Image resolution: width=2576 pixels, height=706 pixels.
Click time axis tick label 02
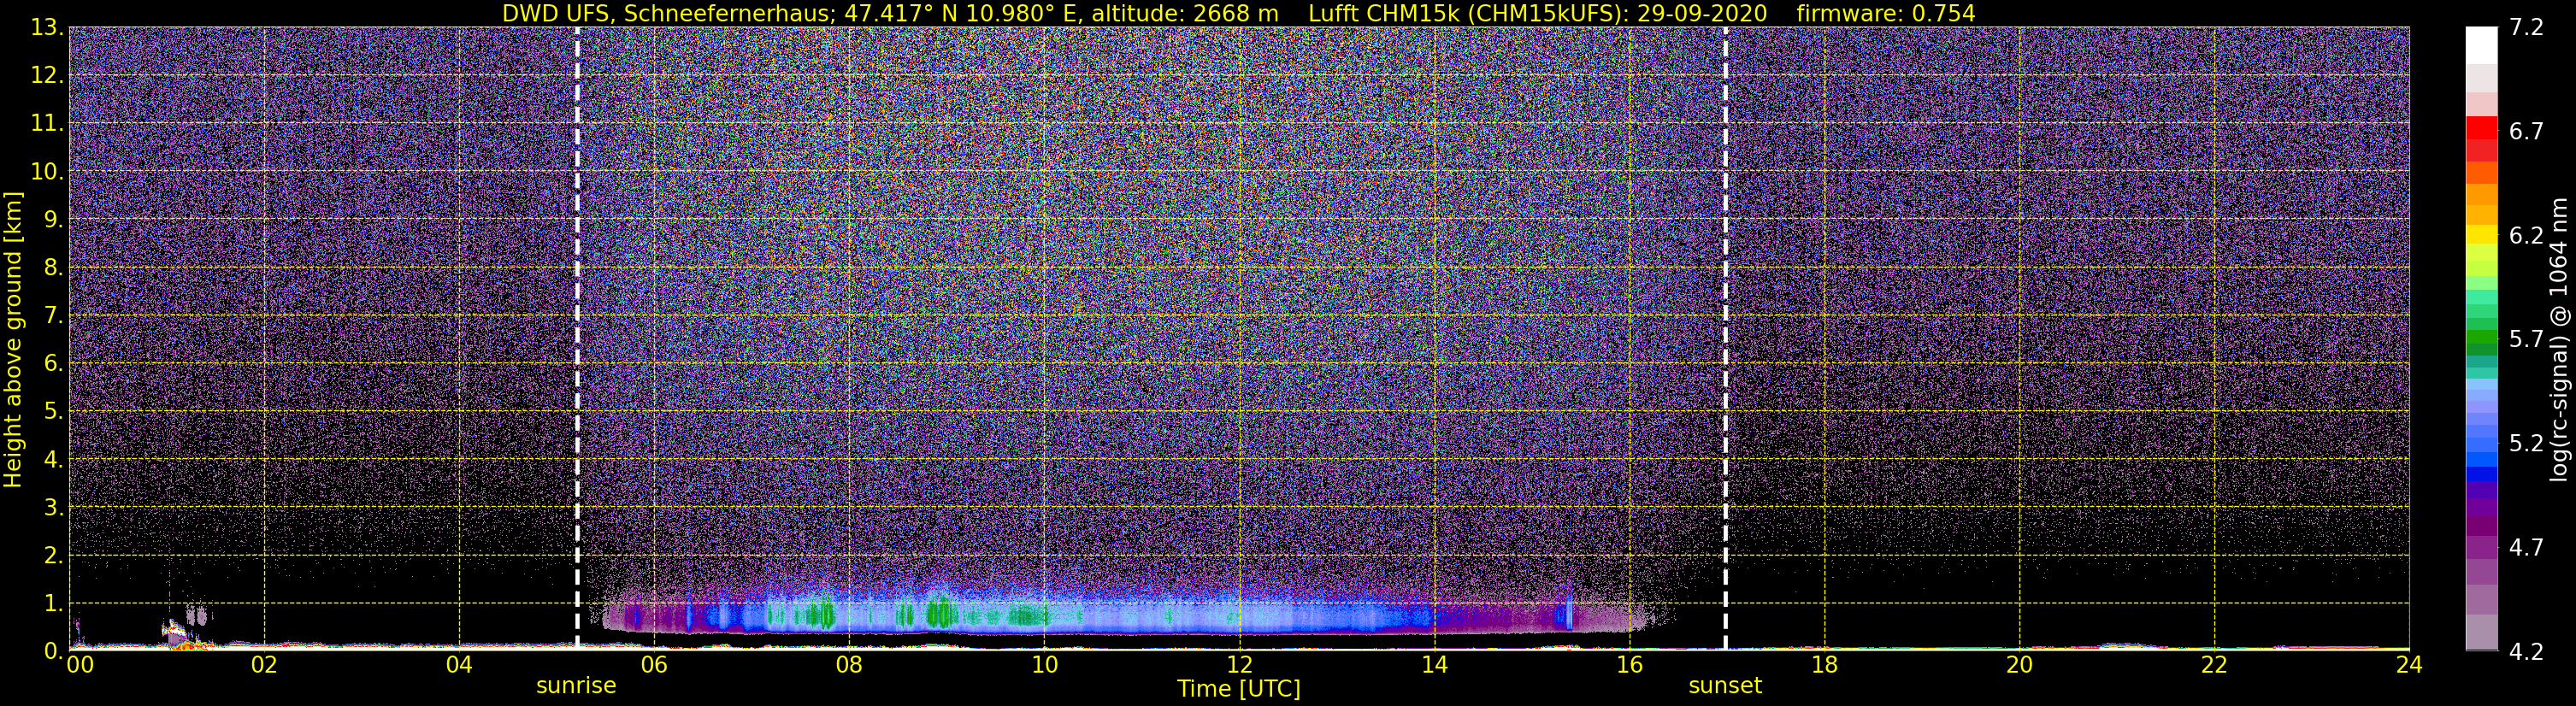point(264,665)
